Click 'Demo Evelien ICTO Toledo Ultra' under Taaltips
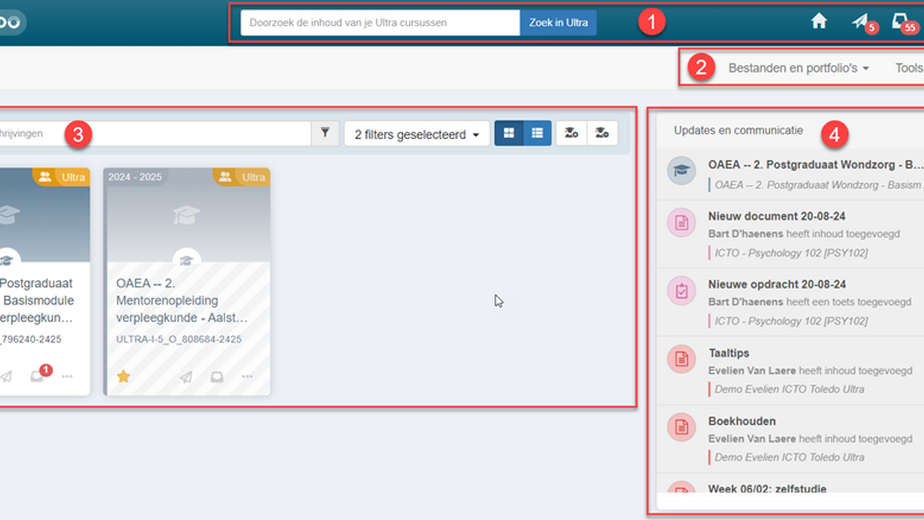Image resolution: width=924 pixels, height=520 pixels. (789, 389)
